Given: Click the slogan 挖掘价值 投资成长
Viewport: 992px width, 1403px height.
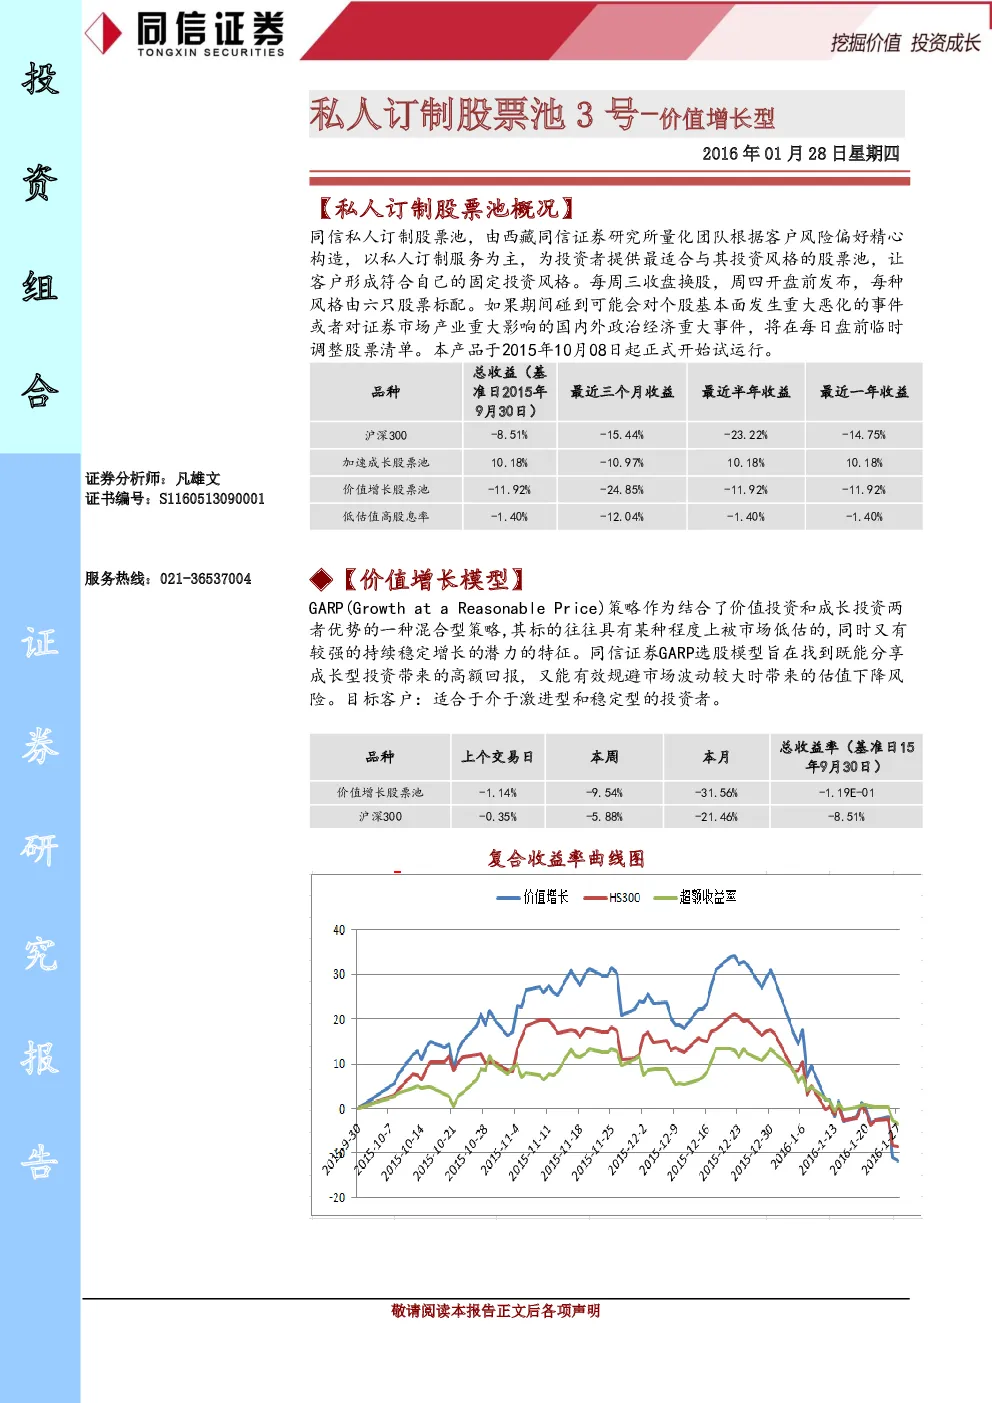Looking at the screenshot, I should pyautogui.click(x=905, y=42).
